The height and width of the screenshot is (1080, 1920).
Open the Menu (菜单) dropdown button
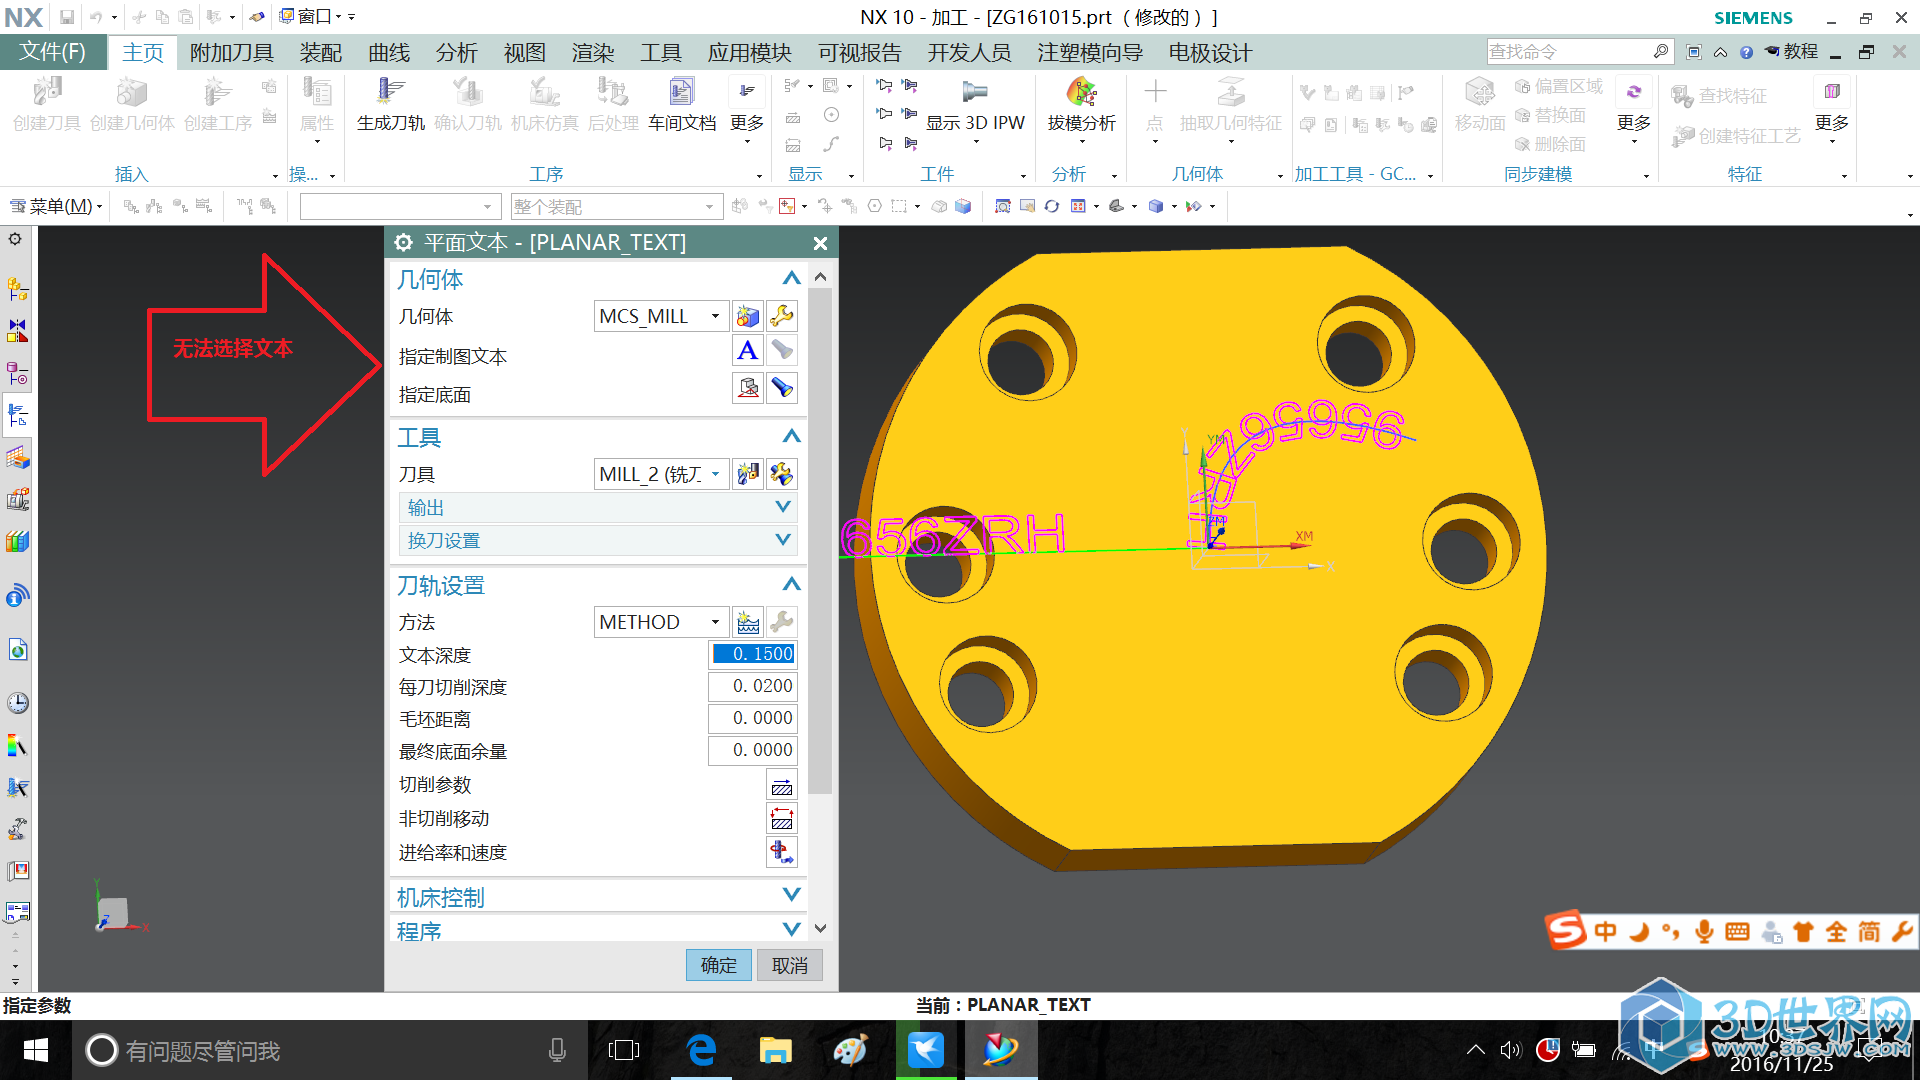(x=56, y=206)
